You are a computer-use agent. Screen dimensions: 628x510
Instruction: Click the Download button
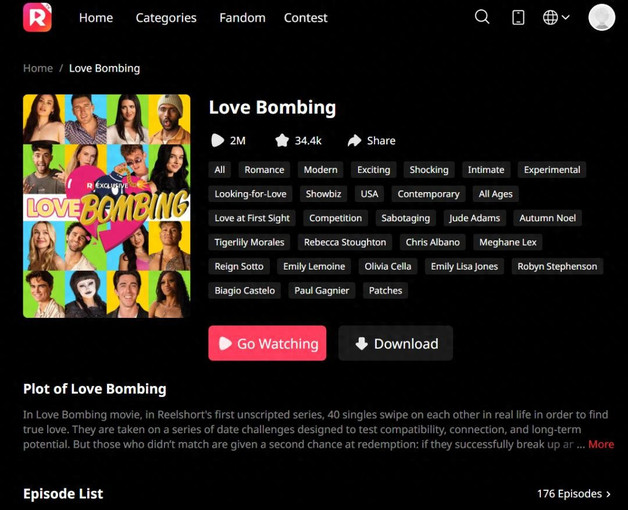(x=396, y=343)
